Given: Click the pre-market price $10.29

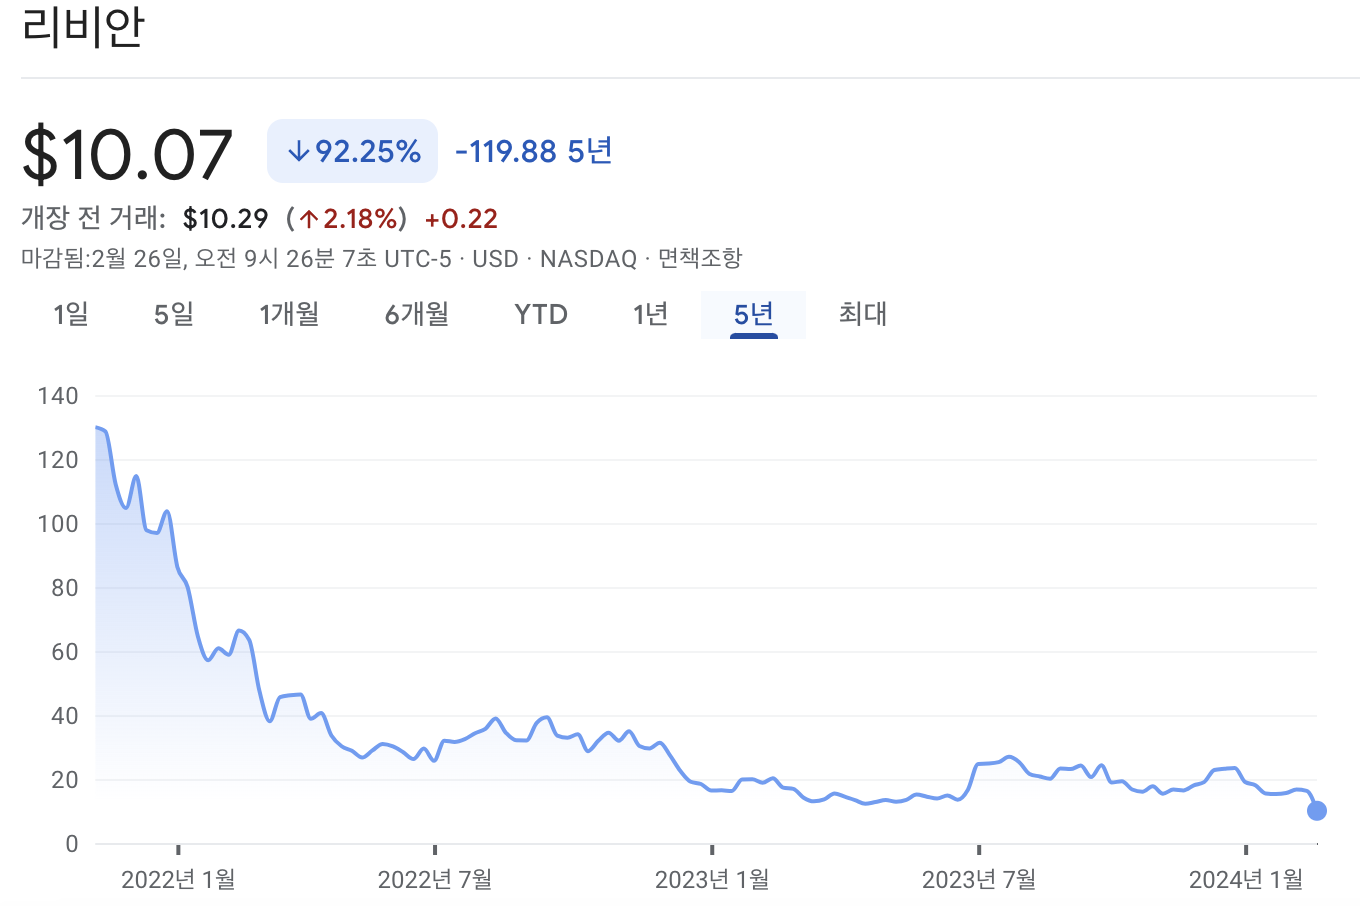Looking at the screenshot, I should click(x=226, y=219).
